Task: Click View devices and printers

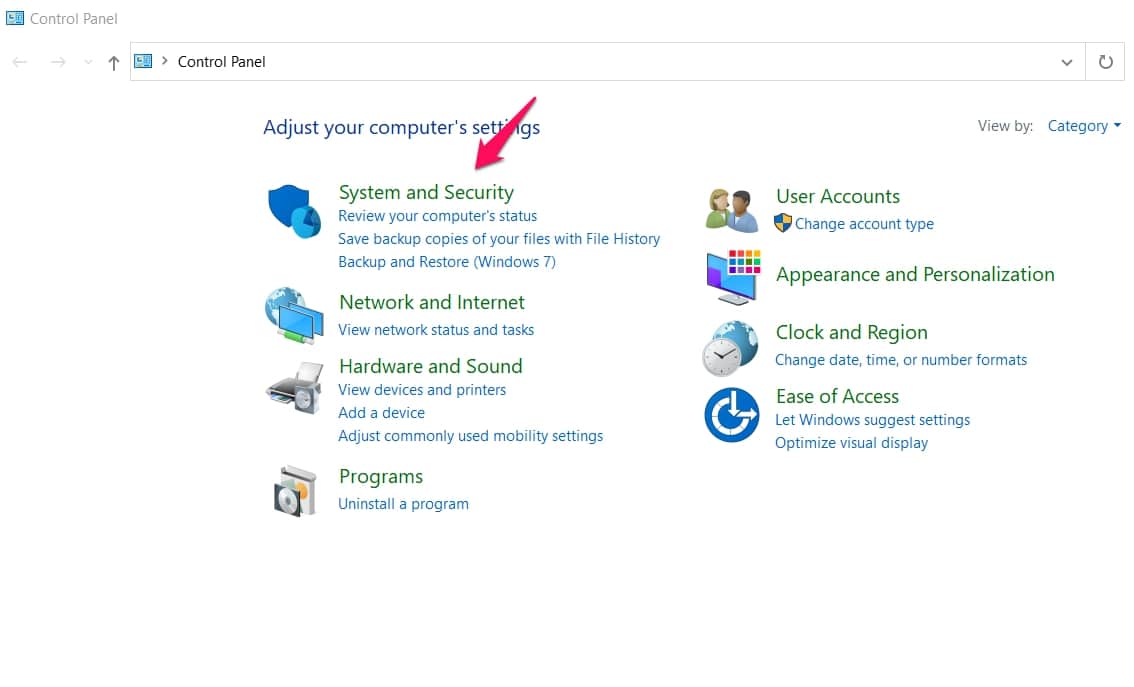Action: [x=422, y=390]
